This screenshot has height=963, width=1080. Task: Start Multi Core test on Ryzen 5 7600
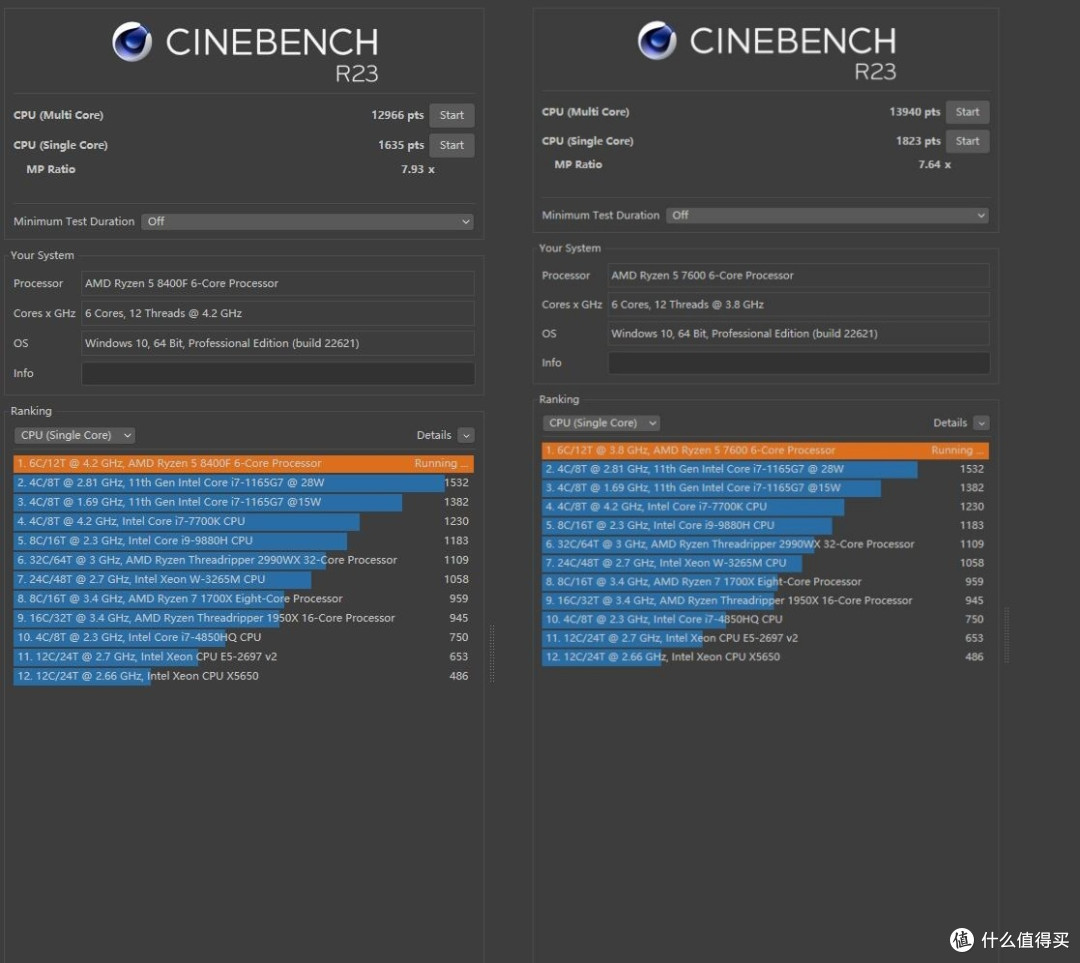(967, 112)
